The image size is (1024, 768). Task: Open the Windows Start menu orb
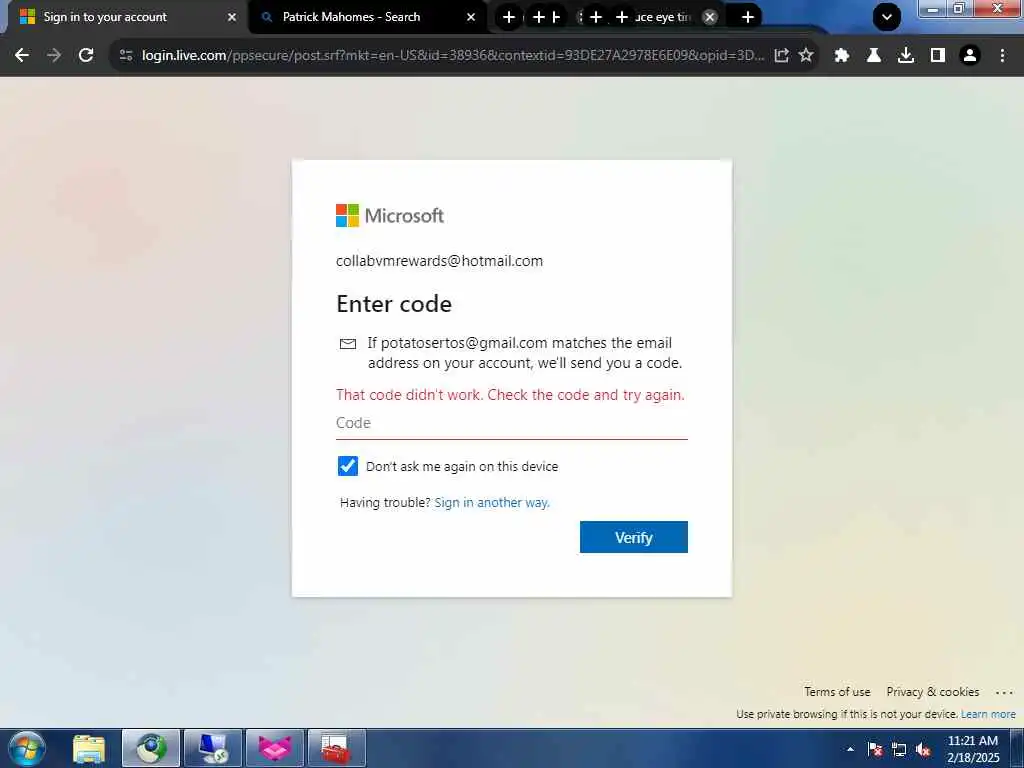tap(27, 748)
